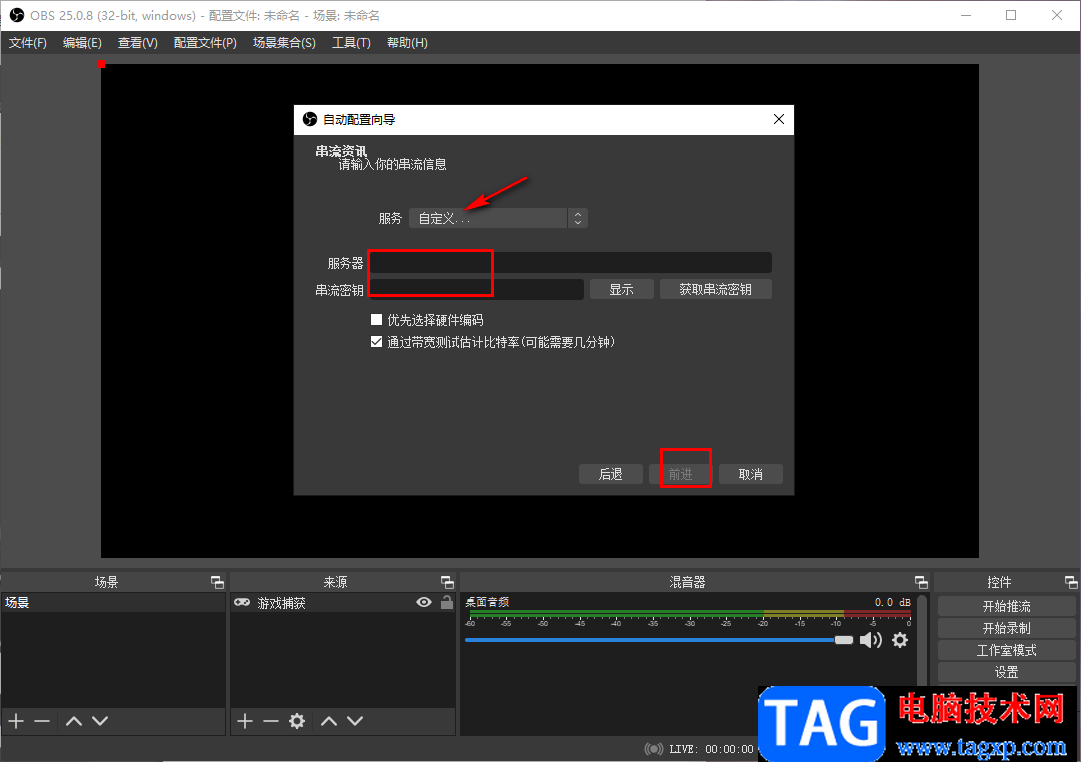Click 工作室模式 button
Viewport: 1081px width, 762px height.
(x=1006, y=650)
